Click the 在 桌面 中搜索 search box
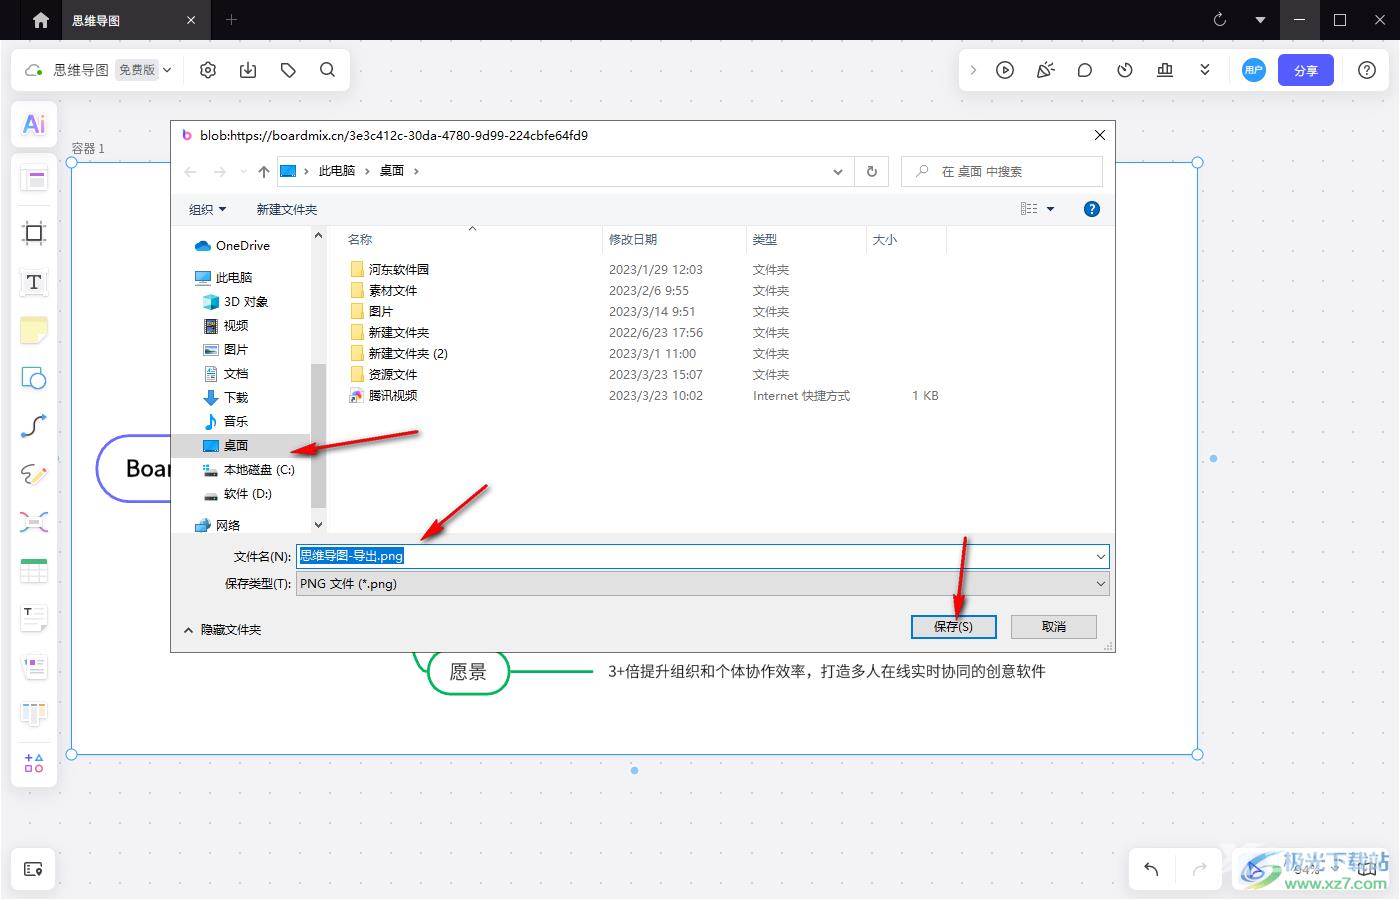 [1001, 171]
